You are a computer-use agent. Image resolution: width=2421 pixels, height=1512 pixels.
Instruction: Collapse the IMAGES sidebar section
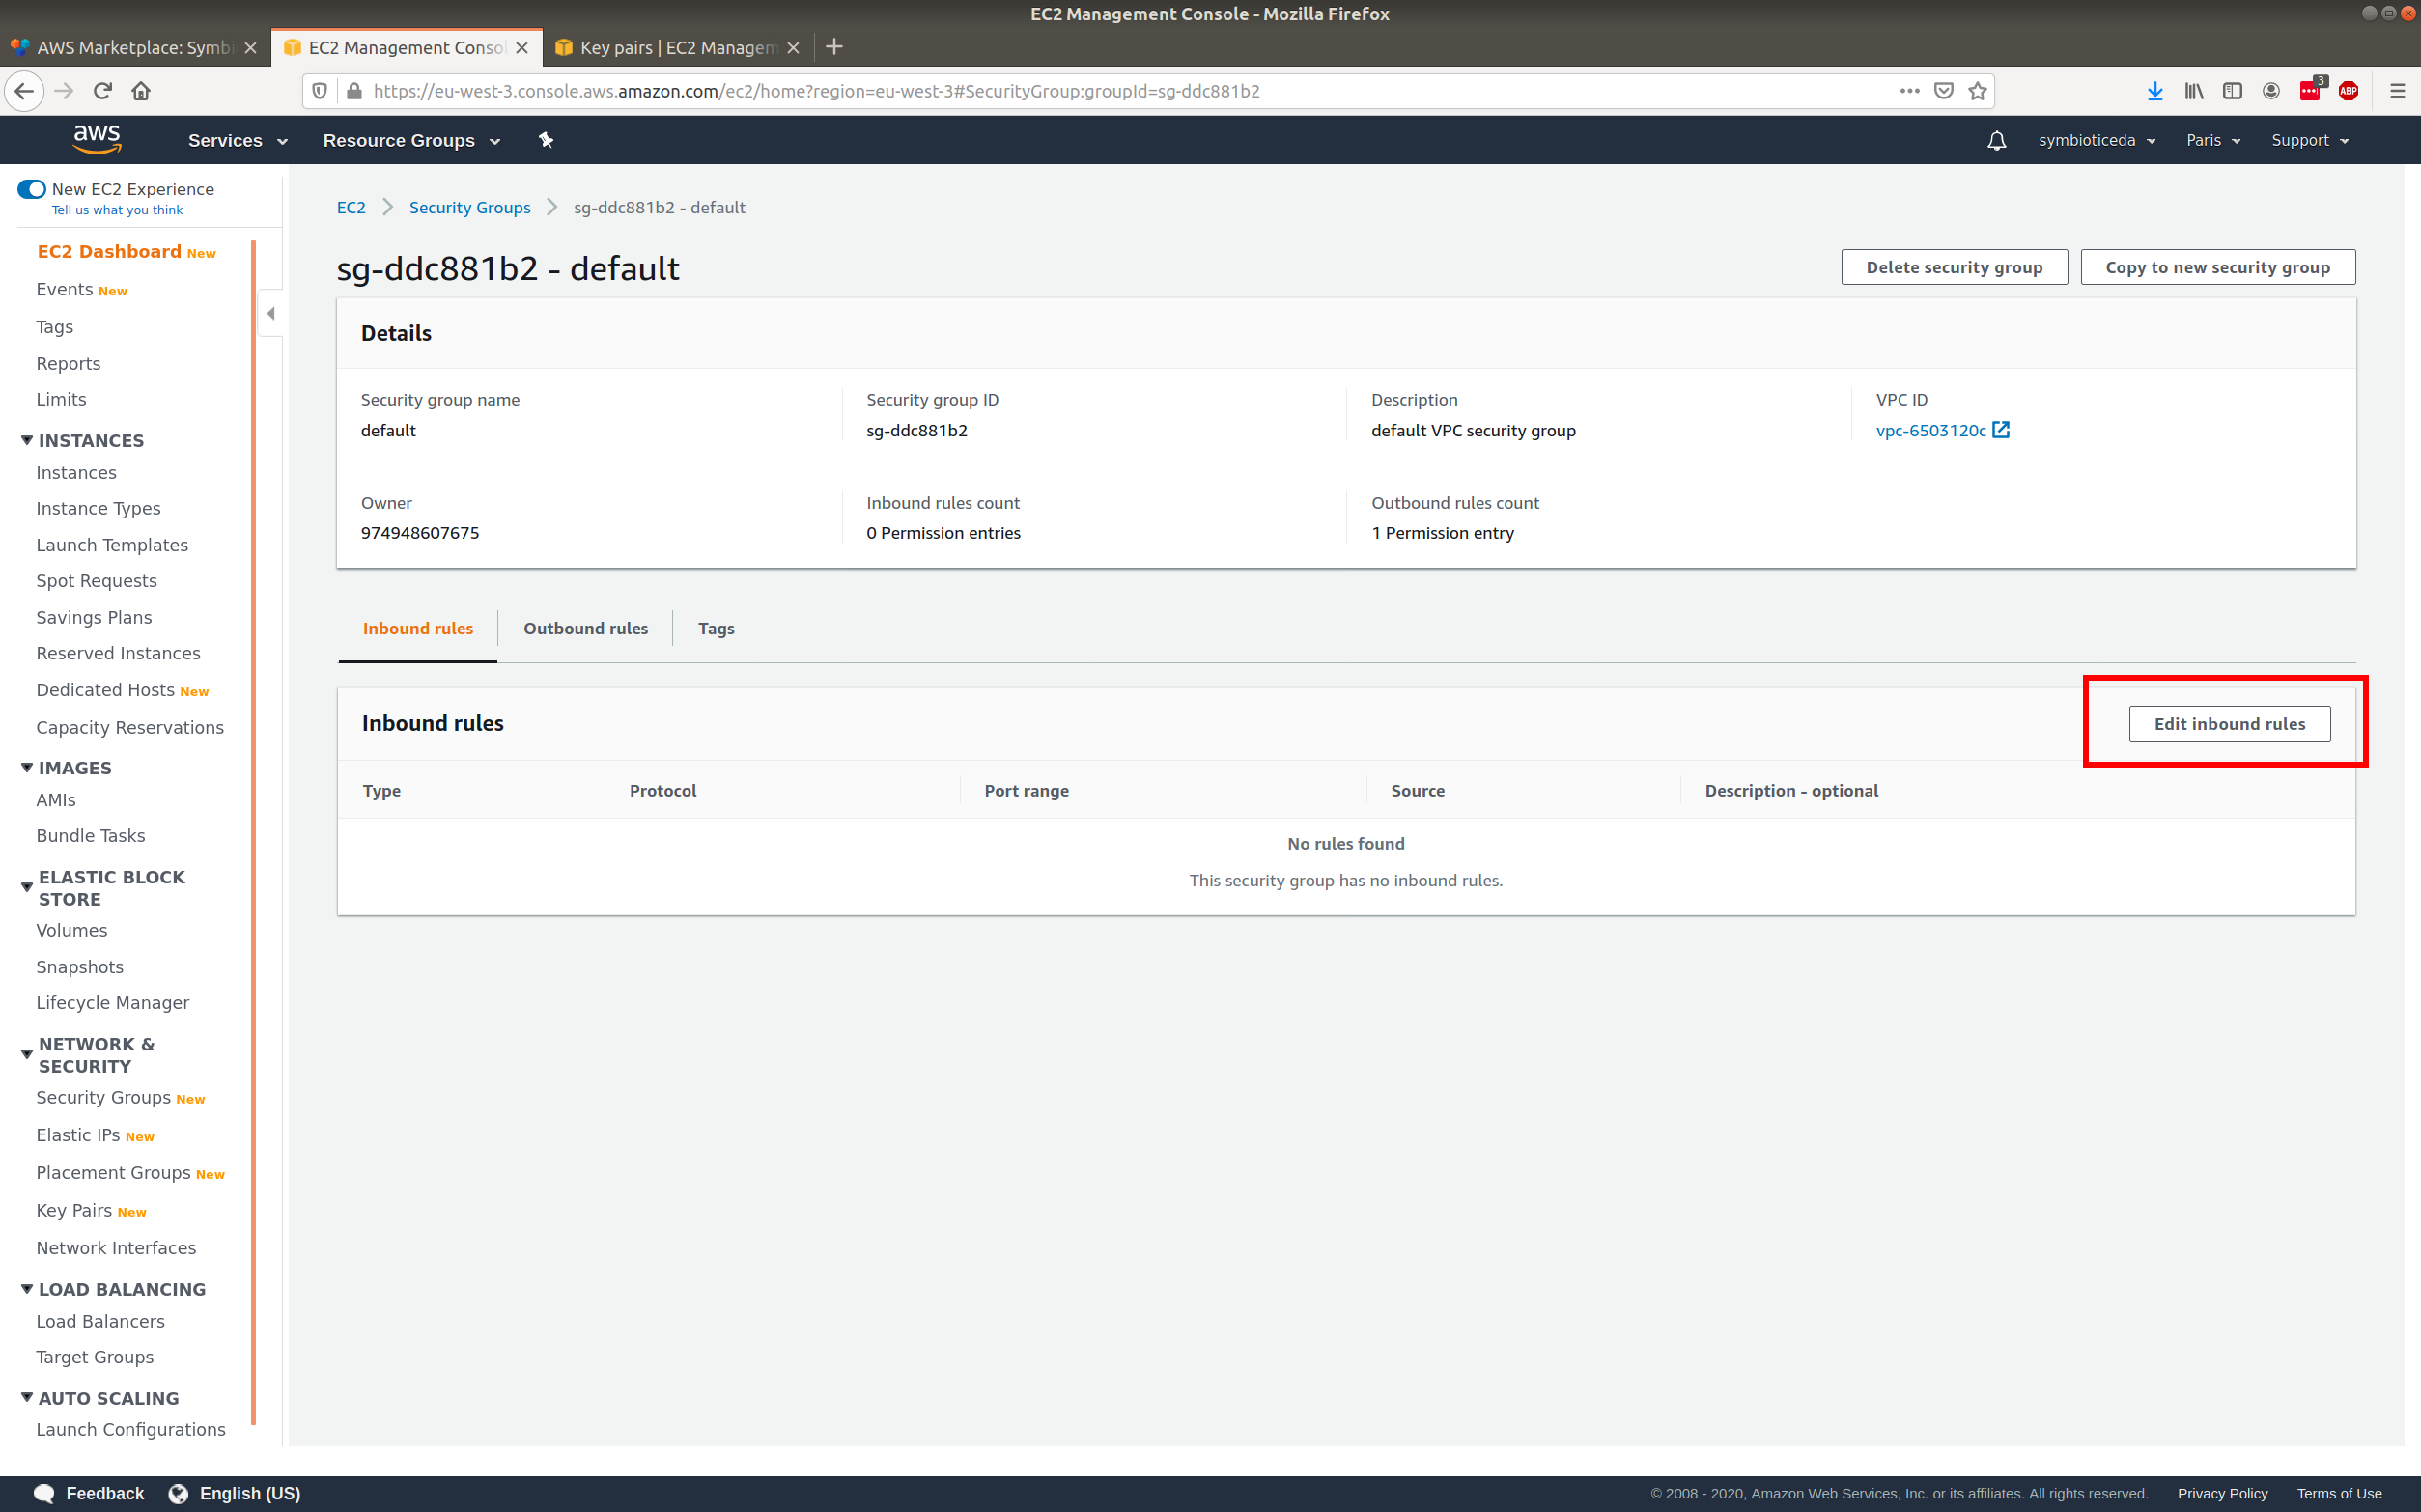(27, 767)
